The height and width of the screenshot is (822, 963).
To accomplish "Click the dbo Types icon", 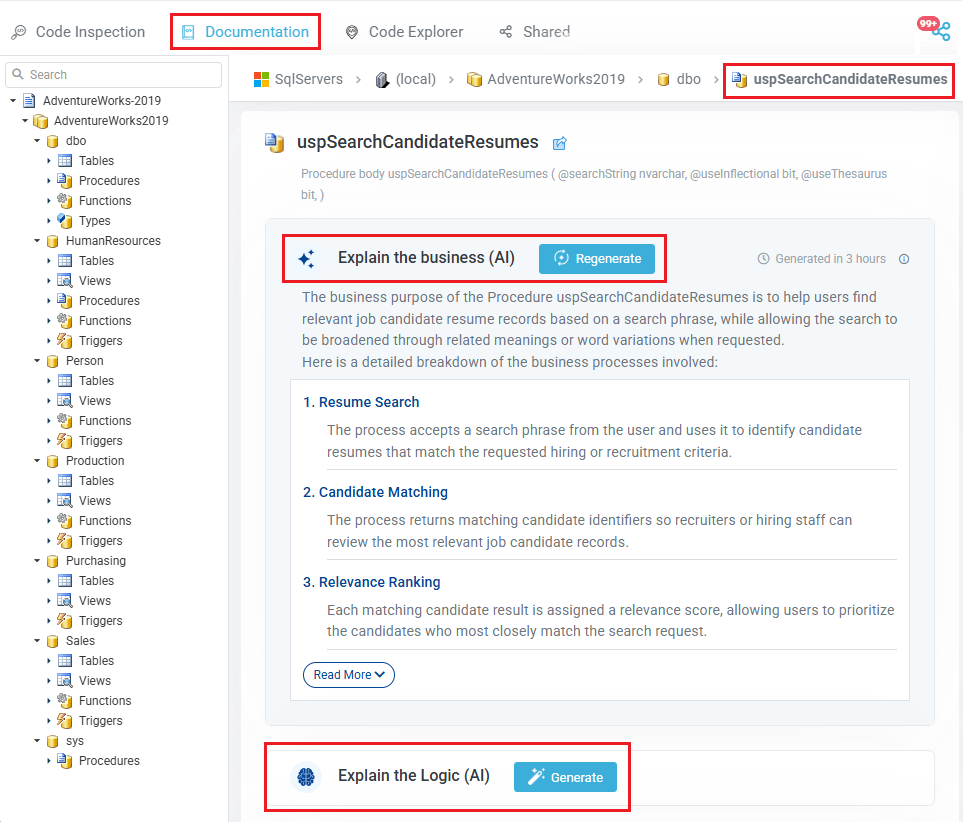I will click(x=64, y=220).
